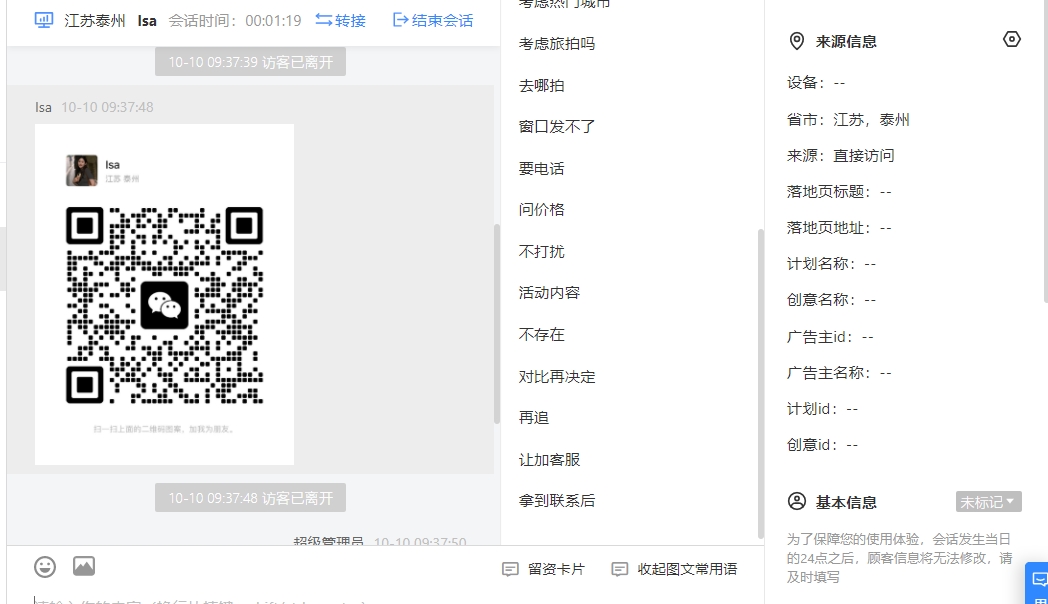Viewport: 1048px width, 604px height.
Task: Click the chat message scrollbar
Action: [x=497, y=323]
